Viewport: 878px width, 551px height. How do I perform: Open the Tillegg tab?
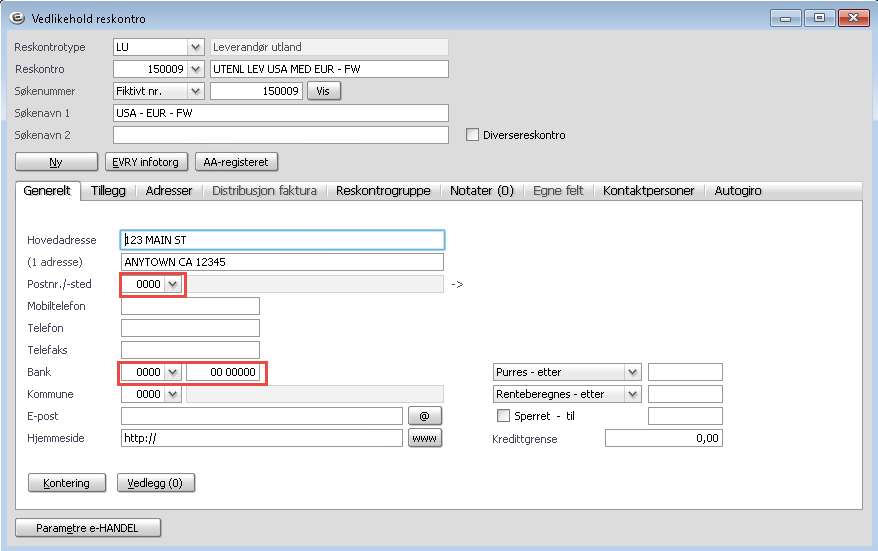pos(108,190)
